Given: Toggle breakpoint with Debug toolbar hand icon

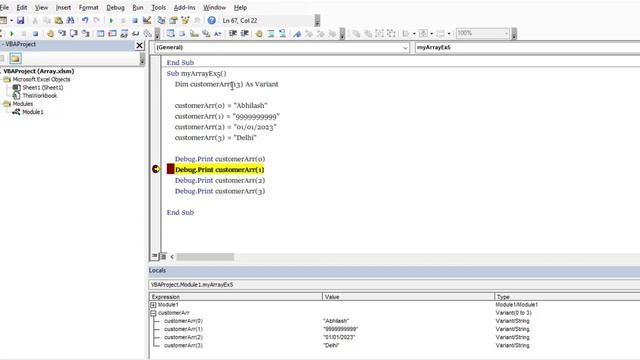Looking at the screenshot, I should 50,33.
